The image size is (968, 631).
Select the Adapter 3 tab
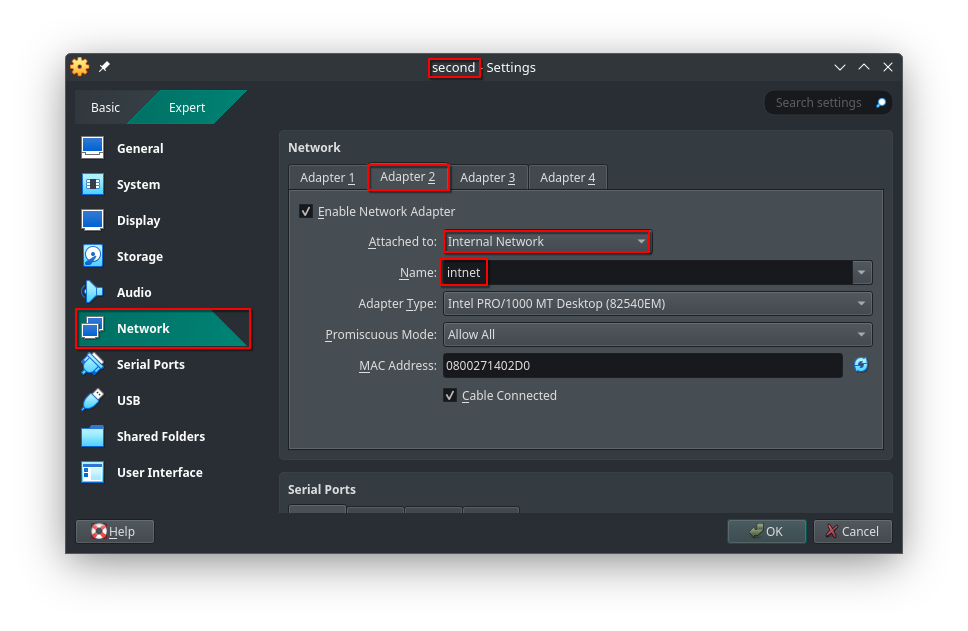pos(487,178)
